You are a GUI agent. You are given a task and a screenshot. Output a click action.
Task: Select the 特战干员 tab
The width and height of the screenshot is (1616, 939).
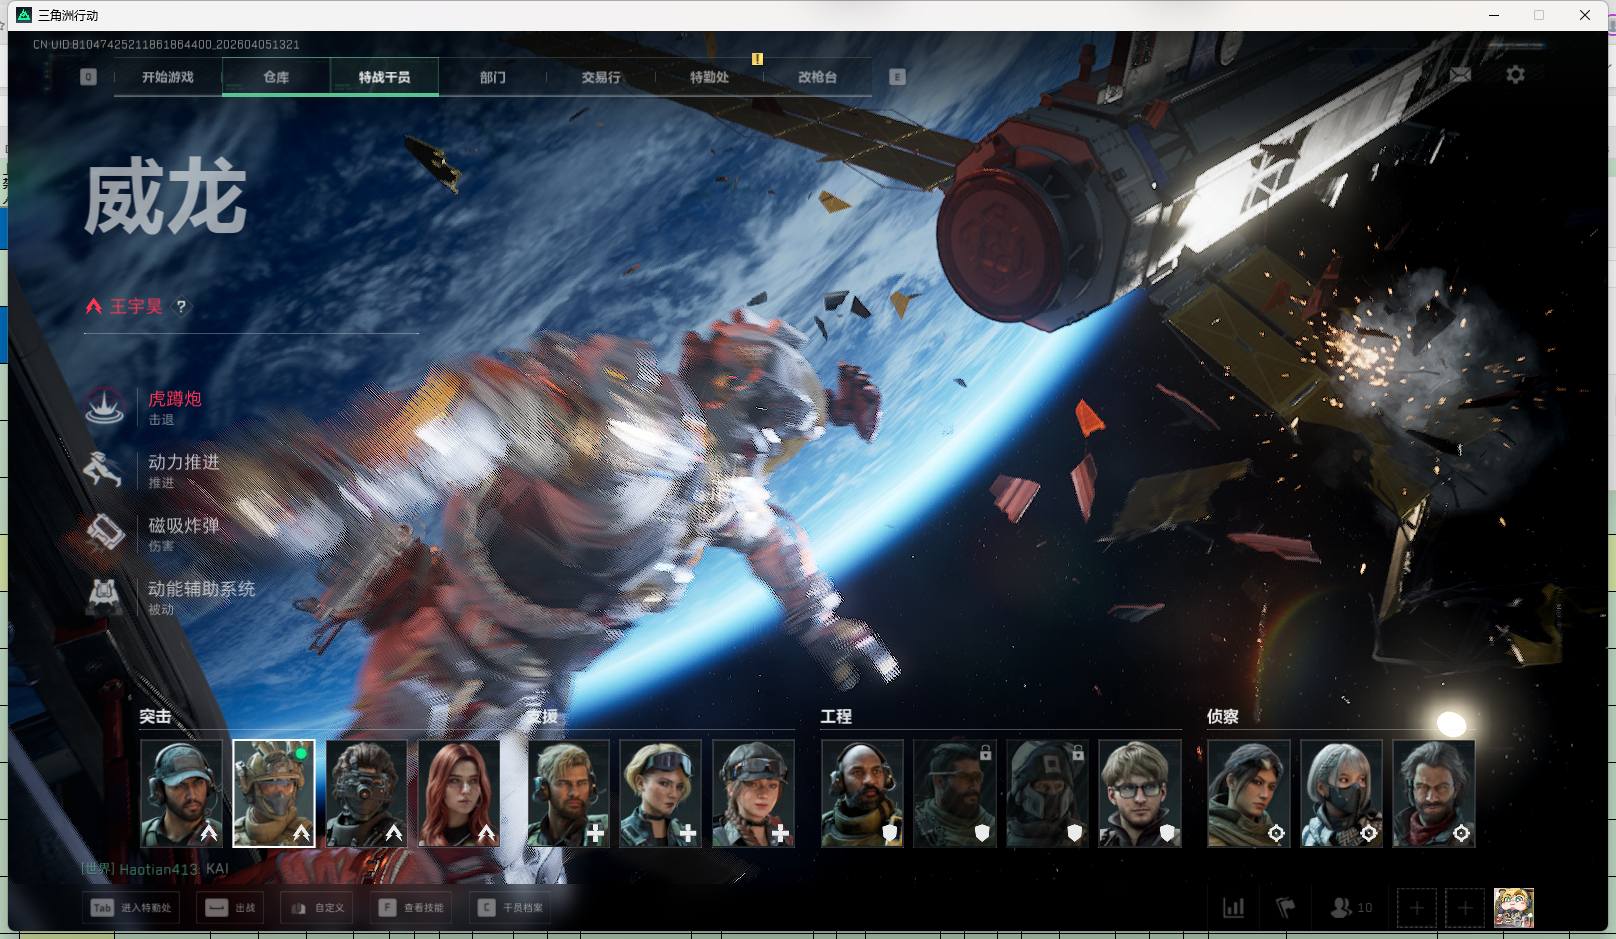384,77
